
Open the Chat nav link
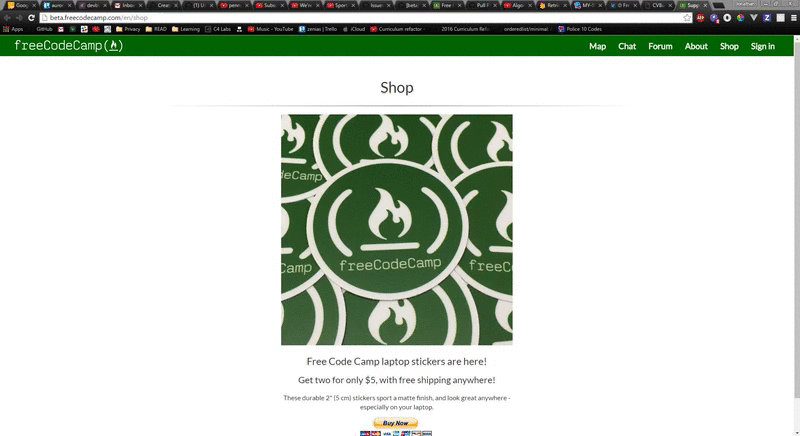pyautogui.click(x=627, y=46)
